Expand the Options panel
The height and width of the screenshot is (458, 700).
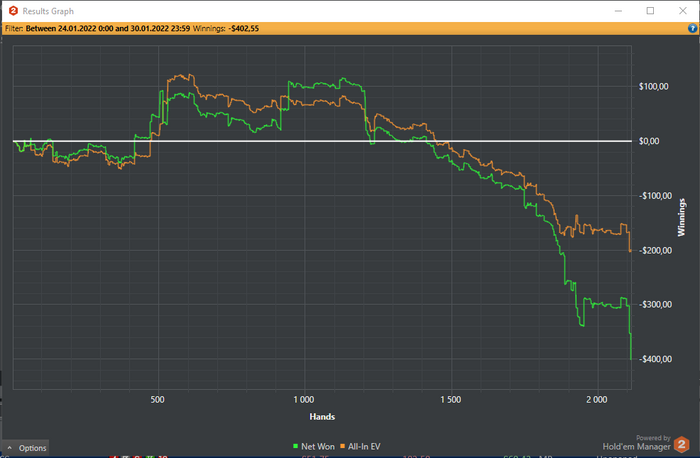coord(26,448)
